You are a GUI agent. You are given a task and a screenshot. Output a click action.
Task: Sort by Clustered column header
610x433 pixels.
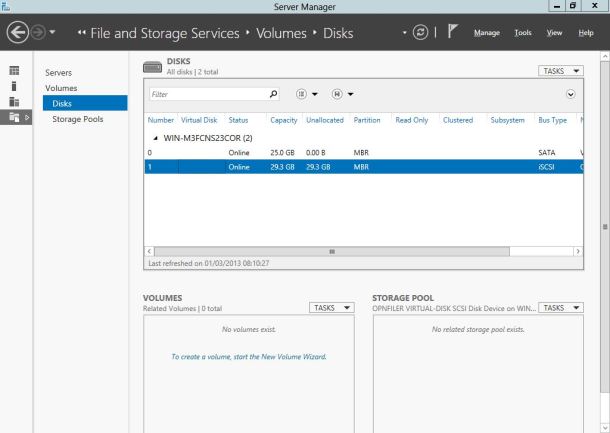tap(458, 120)
